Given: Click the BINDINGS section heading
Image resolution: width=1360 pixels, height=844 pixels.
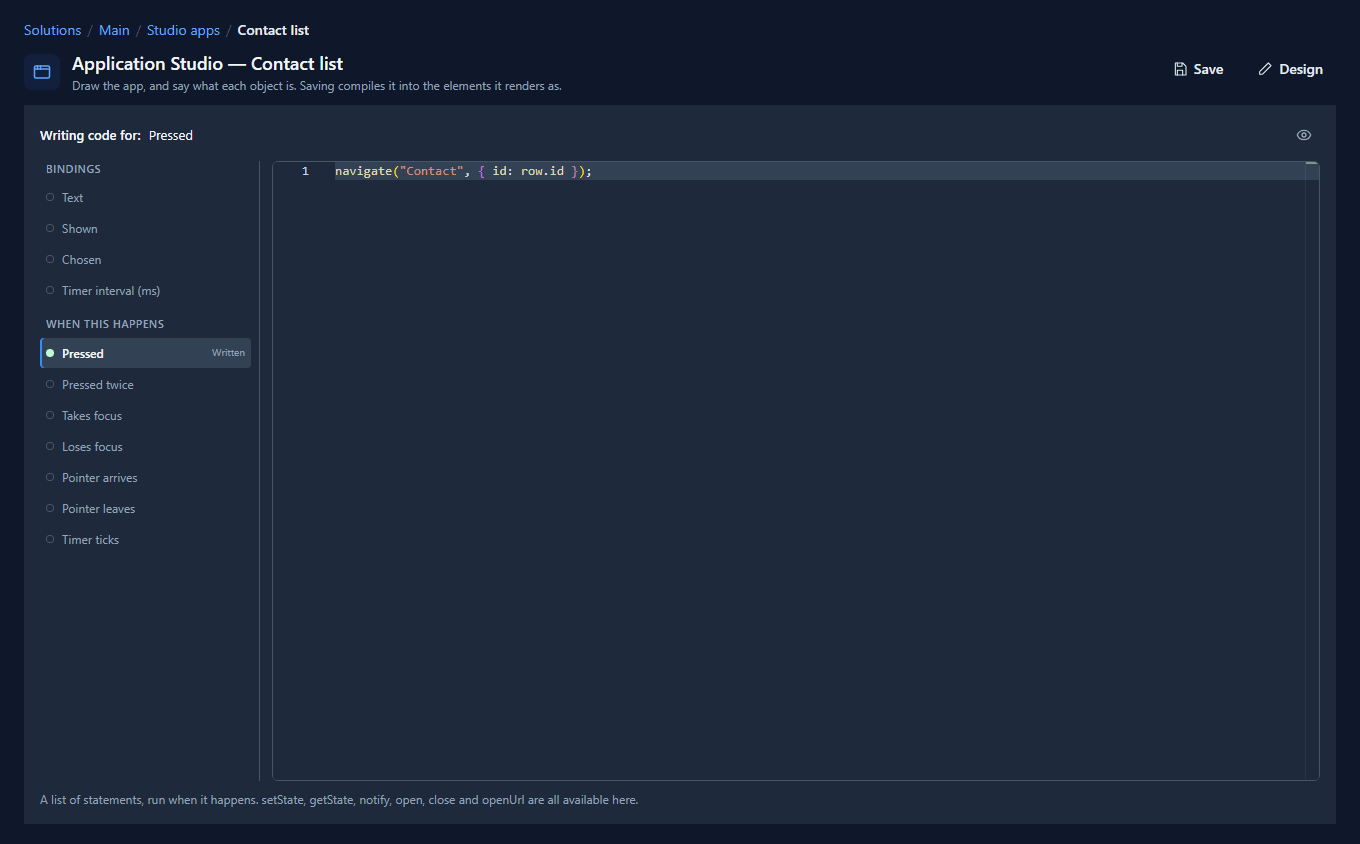Looking at the screenshot, I should 73,169.
